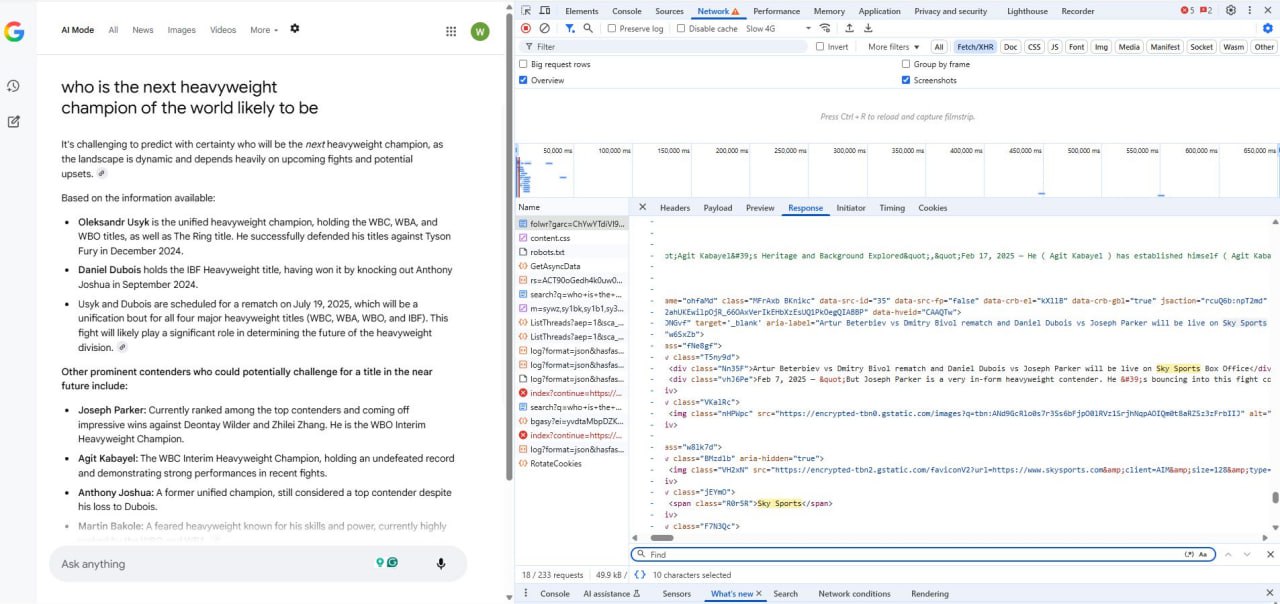Open the Google apps grid

(x=451, y=31)
